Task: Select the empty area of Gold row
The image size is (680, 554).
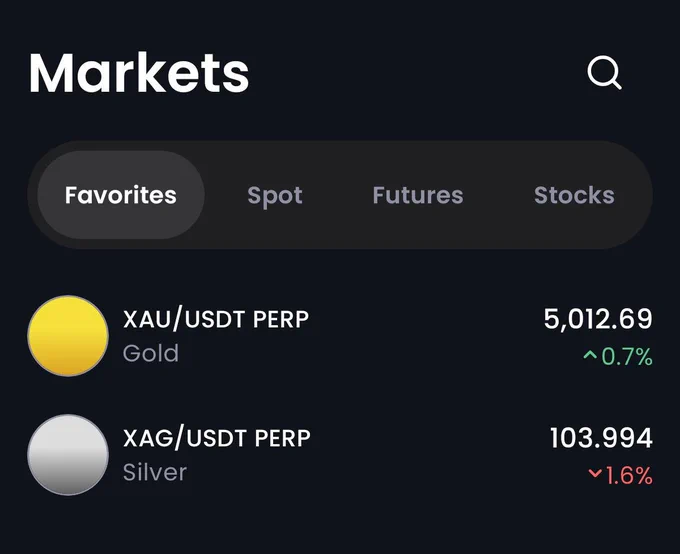Action: tap(425, 336)
